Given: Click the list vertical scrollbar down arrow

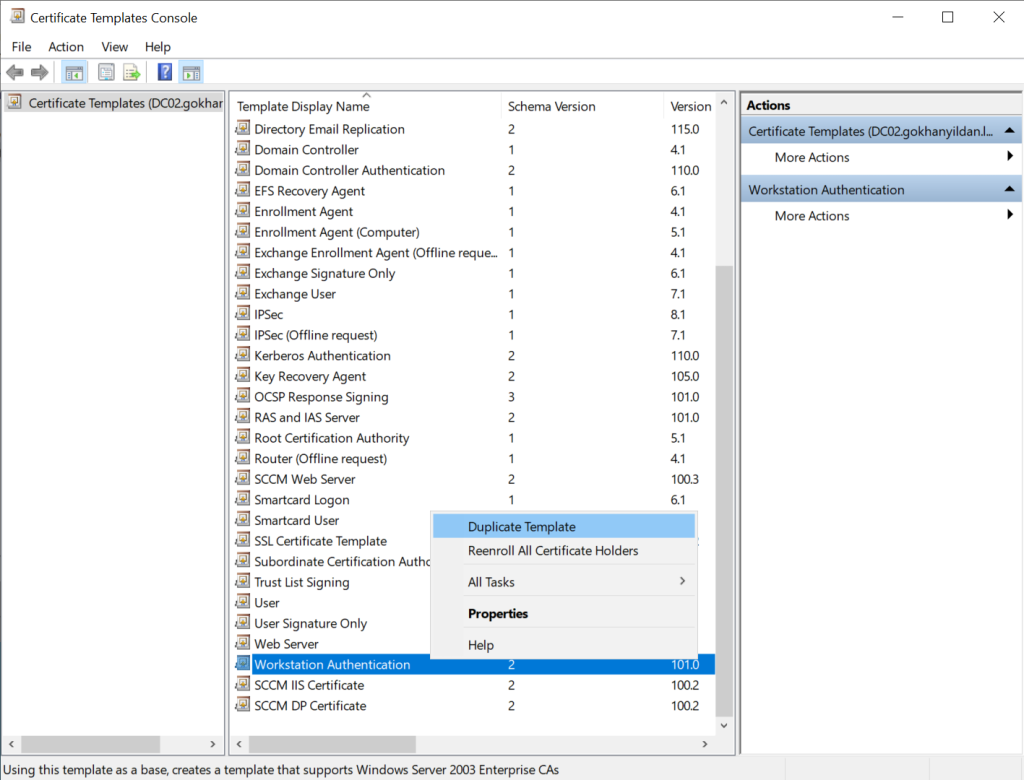Looking at the screenshot, I should pos(724,725).
